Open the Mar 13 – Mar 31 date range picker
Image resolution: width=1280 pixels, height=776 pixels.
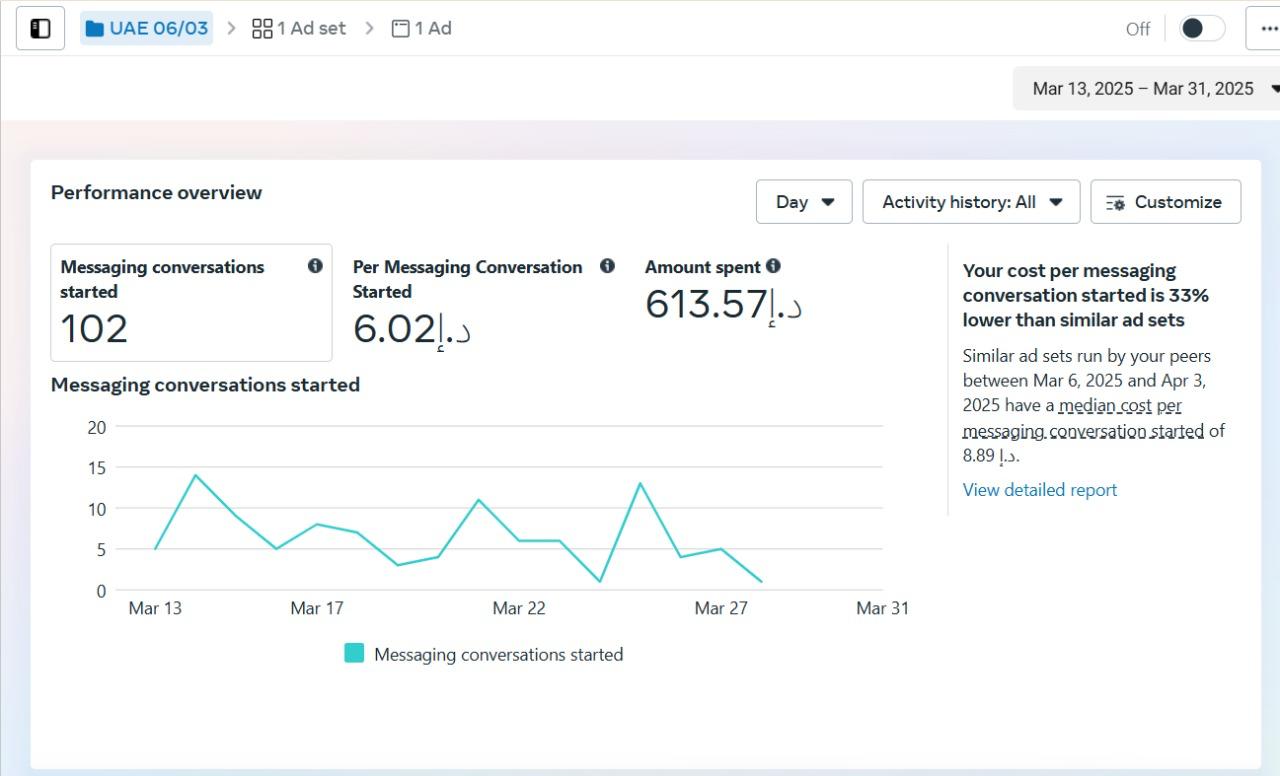click(x=1147, y=89)
